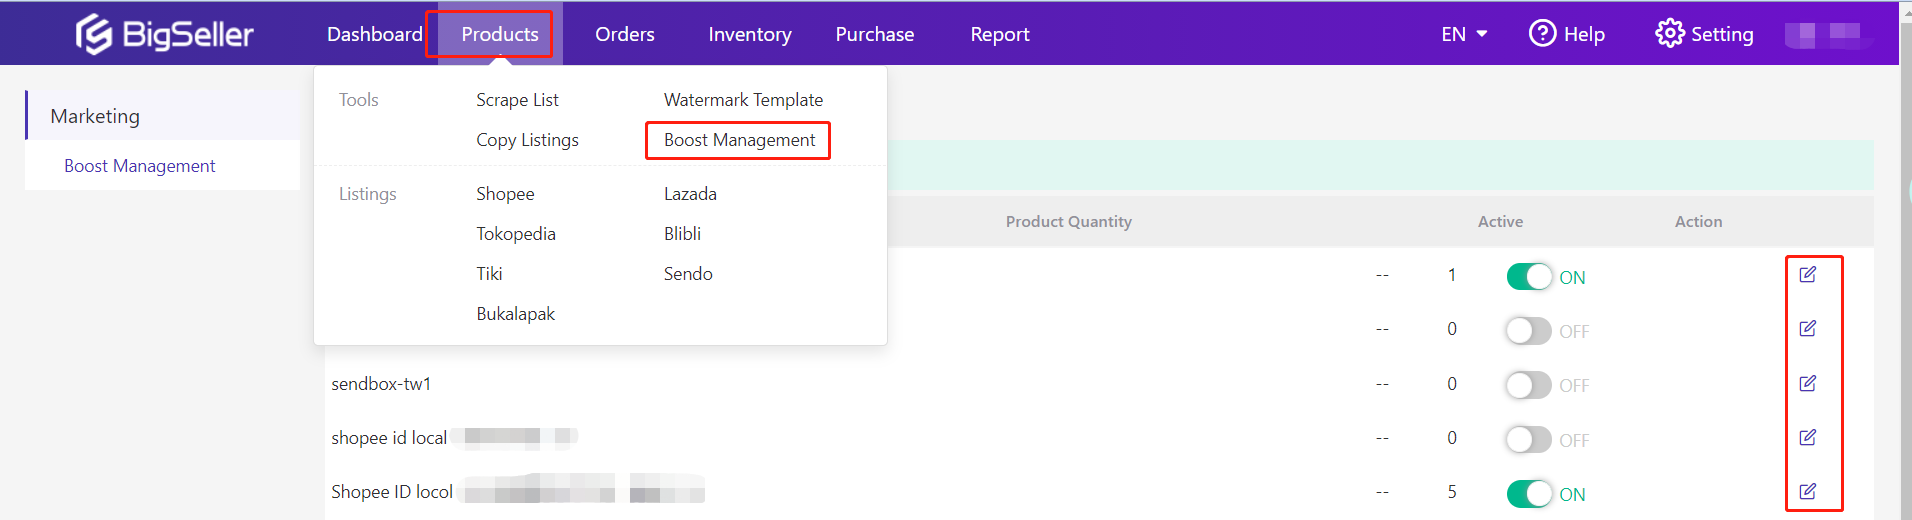Expand the Marketing sidebar section

point(95,116)
